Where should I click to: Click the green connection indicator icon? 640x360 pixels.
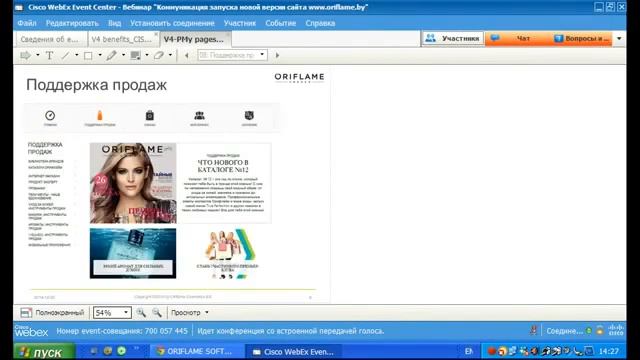(x=589, y=331)
